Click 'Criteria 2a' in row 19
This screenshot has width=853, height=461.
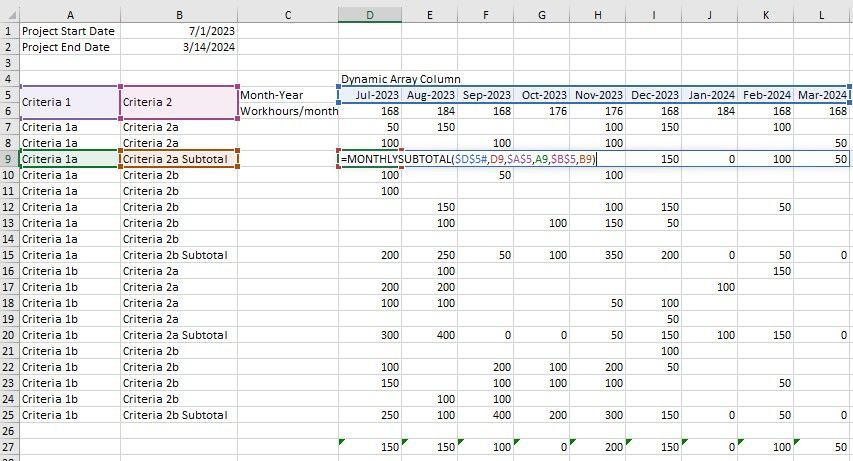(179, 319)
